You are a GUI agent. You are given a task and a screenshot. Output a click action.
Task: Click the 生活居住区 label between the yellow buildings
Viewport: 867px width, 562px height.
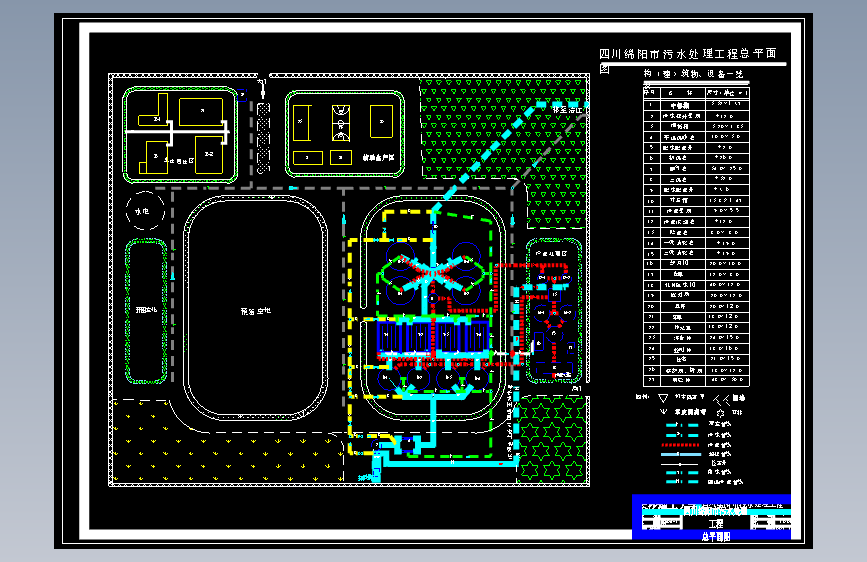(x=179, y=161)
